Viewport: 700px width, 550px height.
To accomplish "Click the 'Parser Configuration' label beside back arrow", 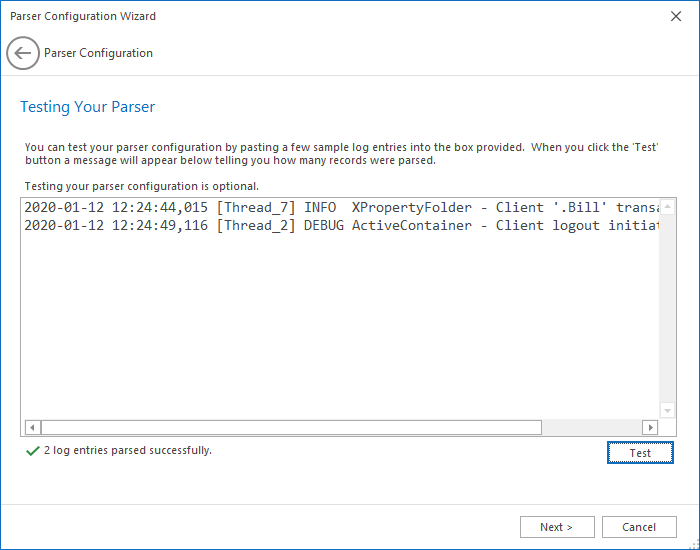I will (x=98, y=53).
